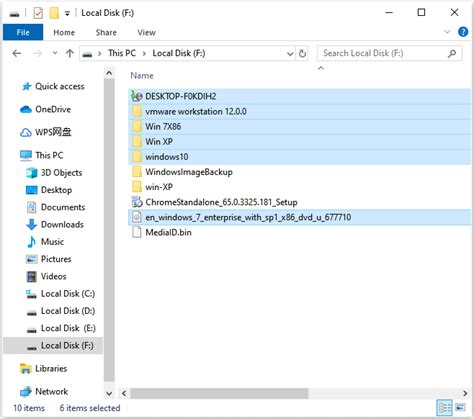Open the File menu tab
Viewport: 474px width, 419px height.
23,32
